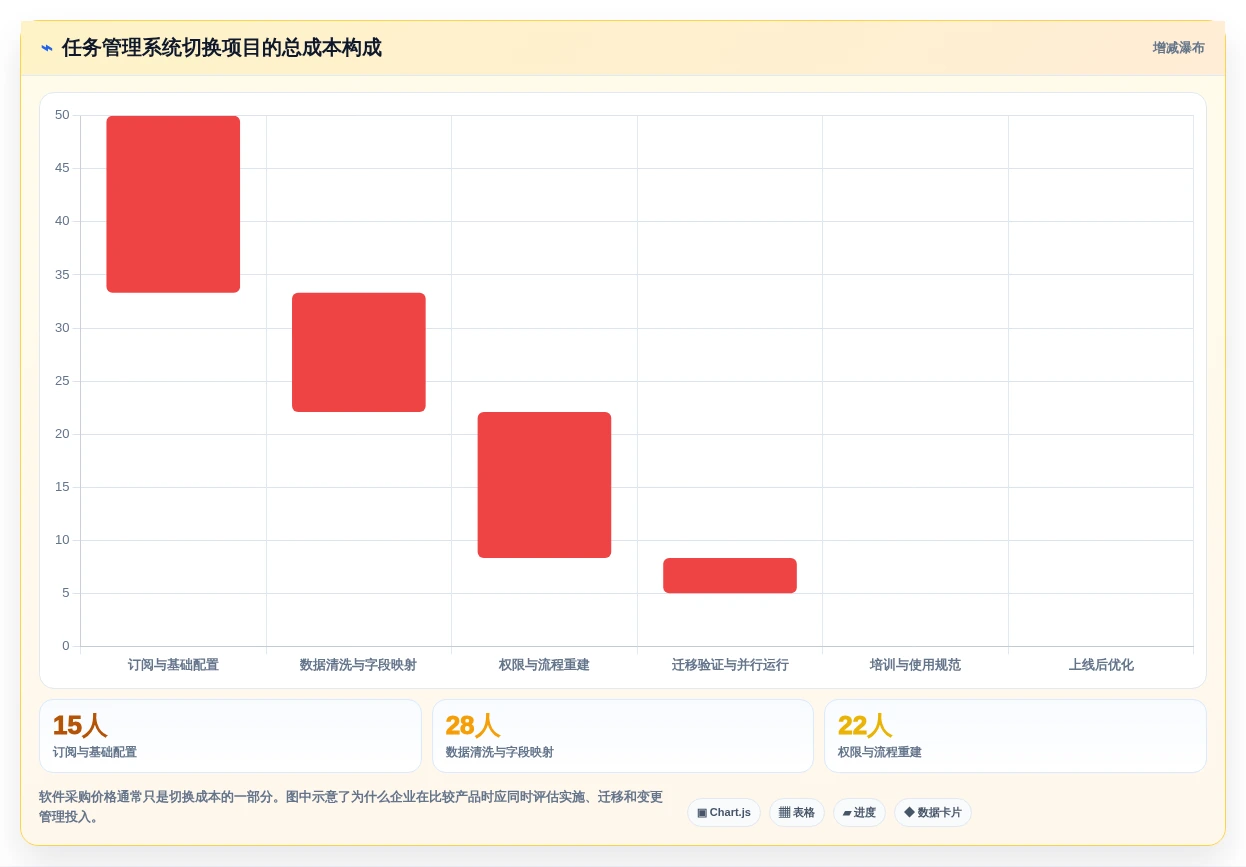Click the 28人 数据清洗与字段映射 card

pyautogui.click(x=623, y=736)
